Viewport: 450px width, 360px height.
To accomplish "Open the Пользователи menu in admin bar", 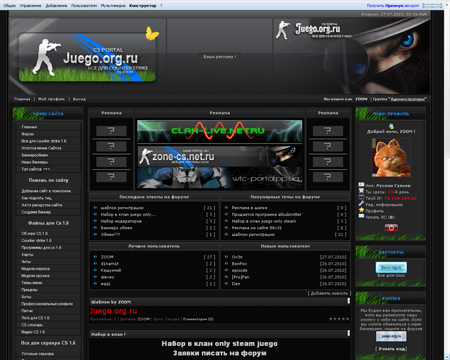I will pyautogui.click(x=84, y=6).
